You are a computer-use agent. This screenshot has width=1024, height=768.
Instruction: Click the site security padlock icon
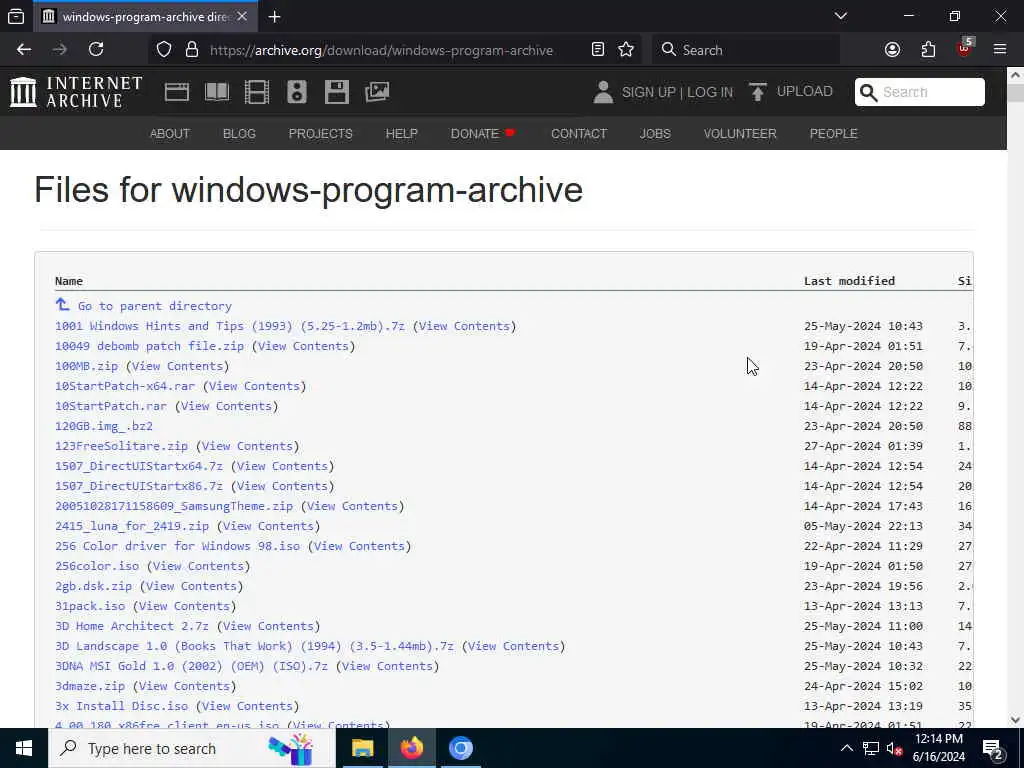191,50
